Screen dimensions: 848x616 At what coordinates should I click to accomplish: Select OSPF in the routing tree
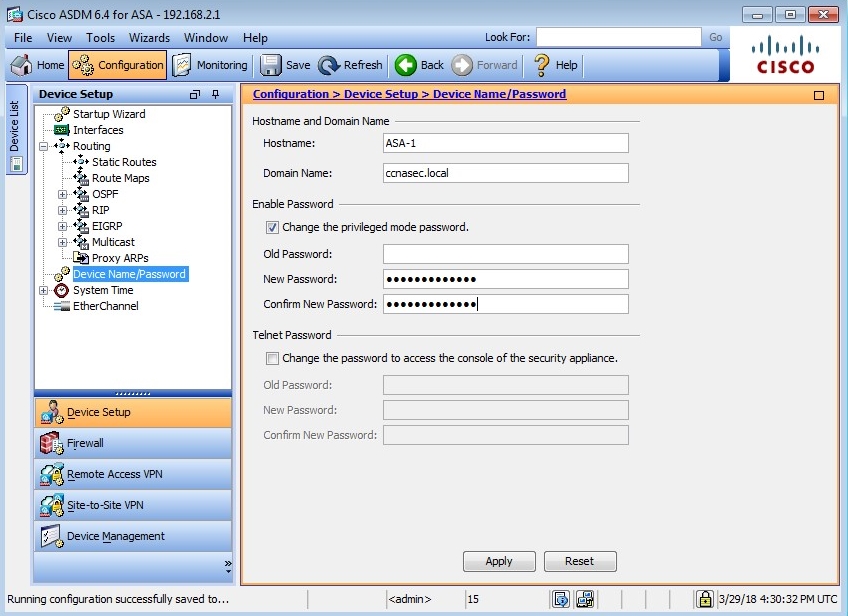[105, 194]
